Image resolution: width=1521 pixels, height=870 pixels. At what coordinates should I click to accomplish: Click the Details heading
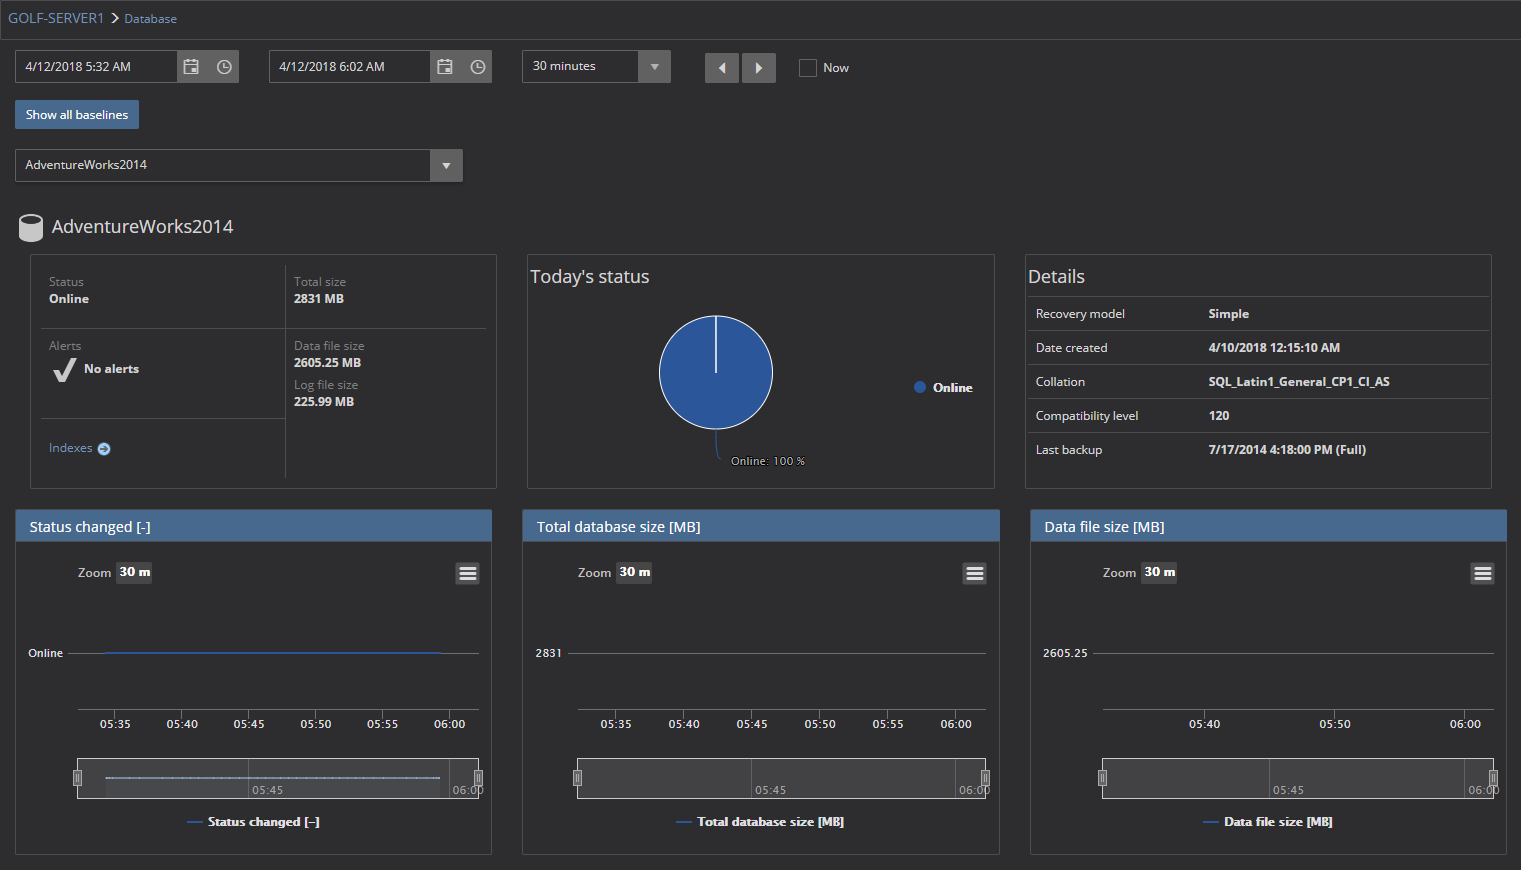tap(1056, 277)
